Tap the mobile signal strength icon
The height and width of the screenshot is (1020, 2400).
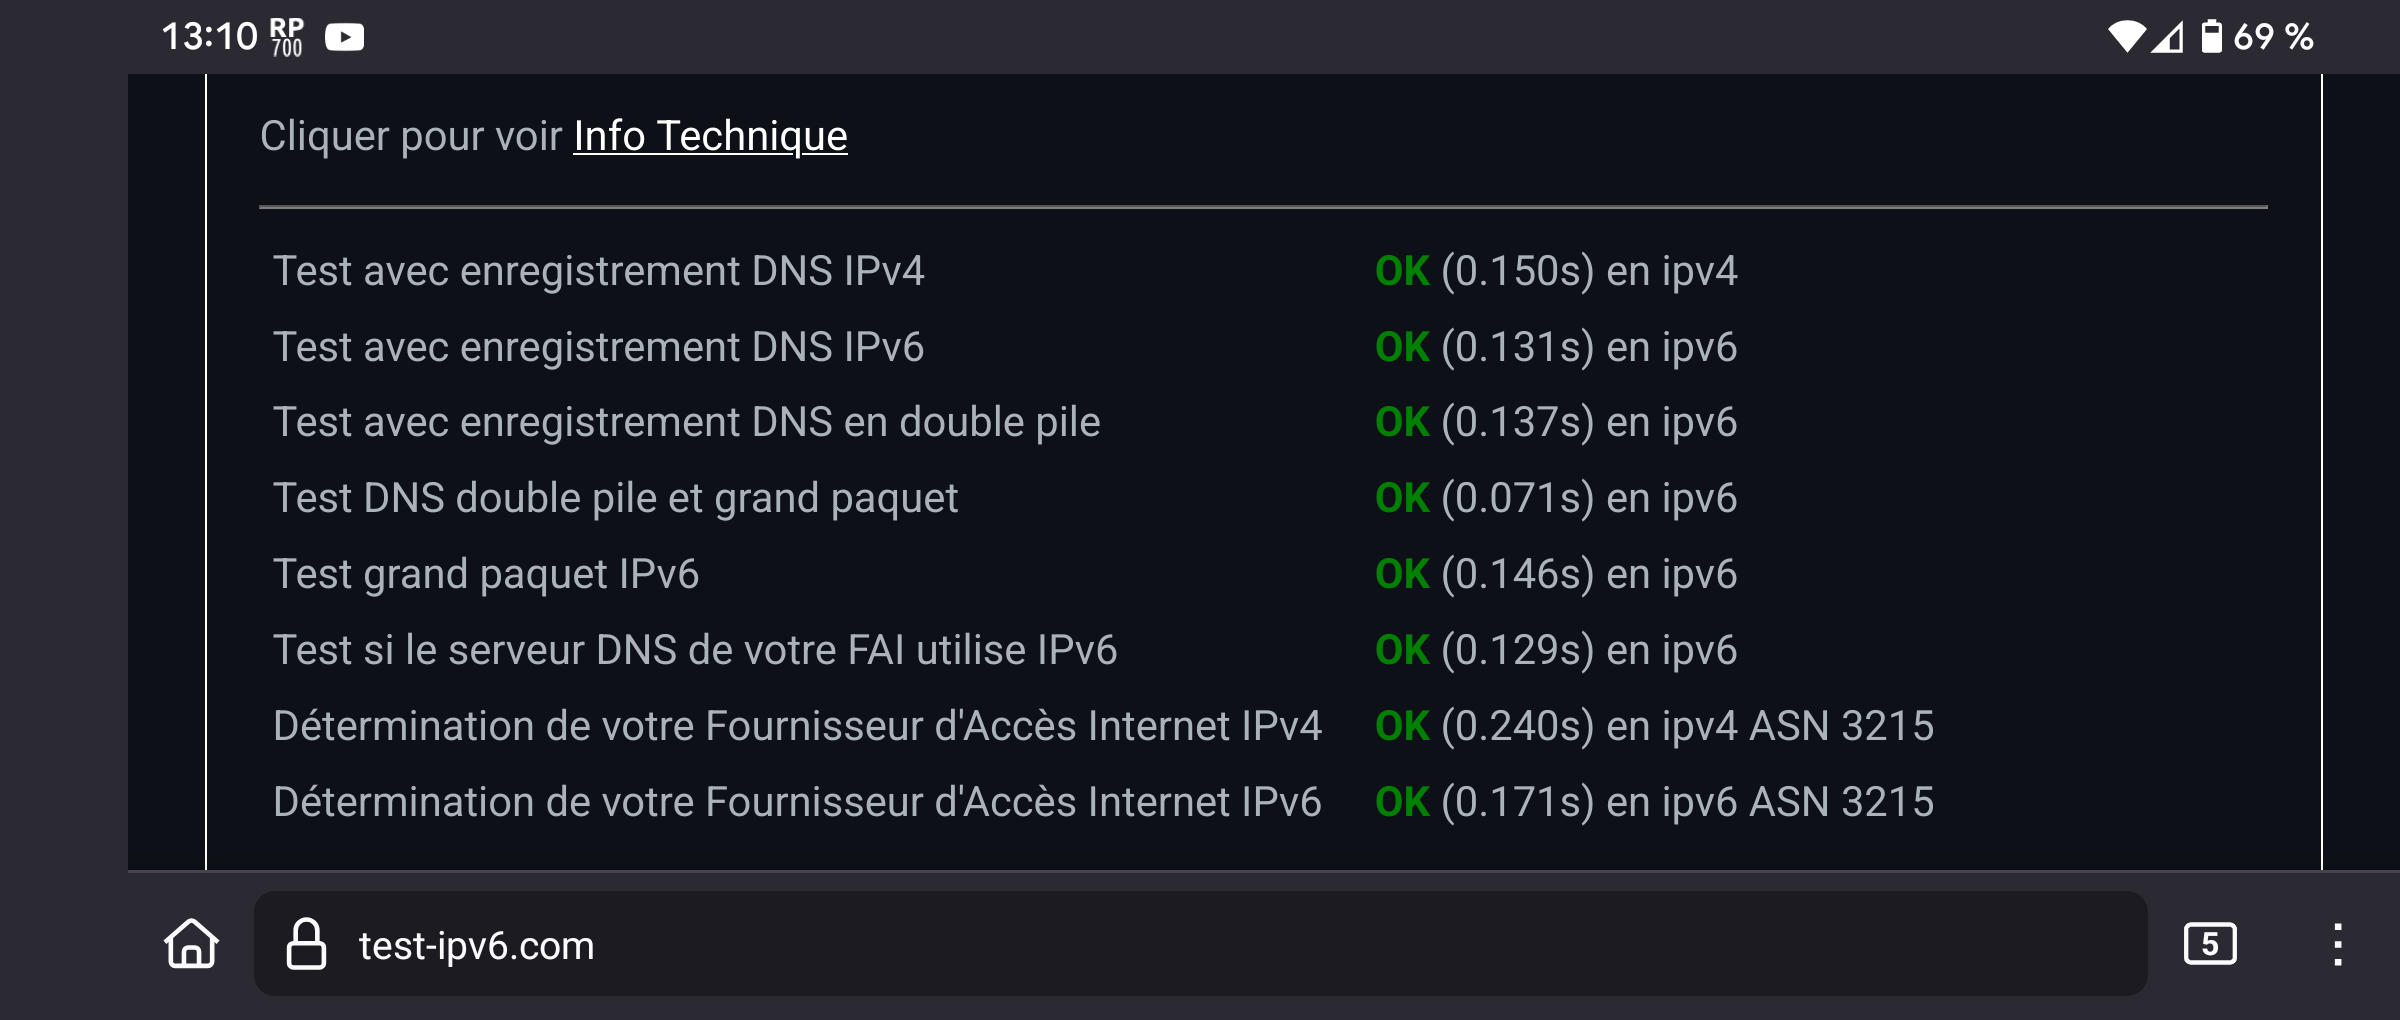pos(2168,37)
